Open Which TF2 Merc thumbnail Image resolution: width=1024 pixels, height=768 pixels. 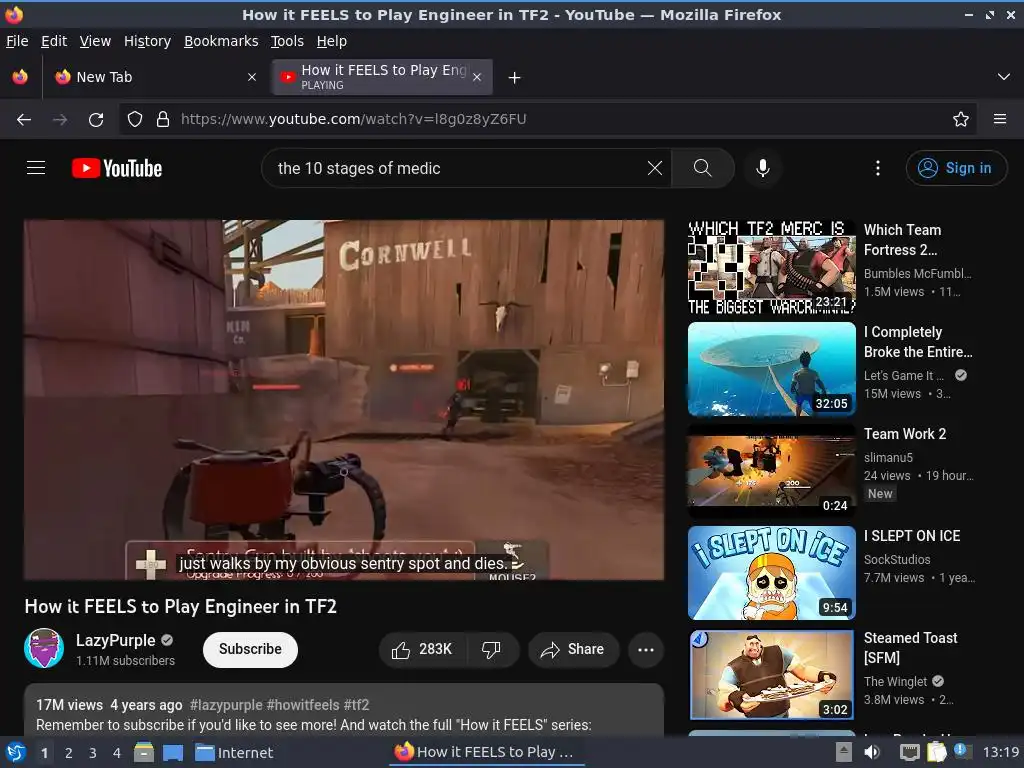(x=771, y=267)
